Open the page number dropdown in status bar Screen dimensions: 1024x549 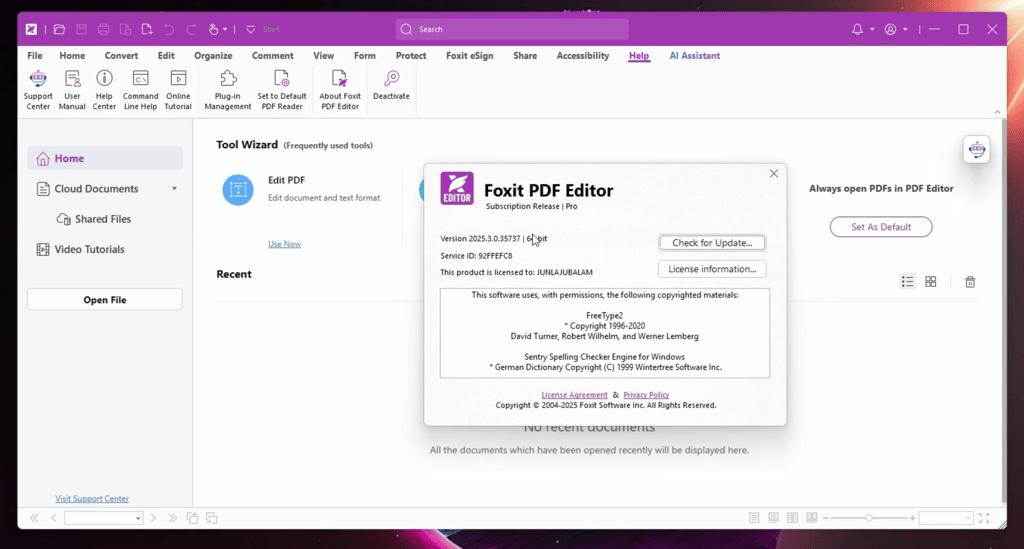138,518
